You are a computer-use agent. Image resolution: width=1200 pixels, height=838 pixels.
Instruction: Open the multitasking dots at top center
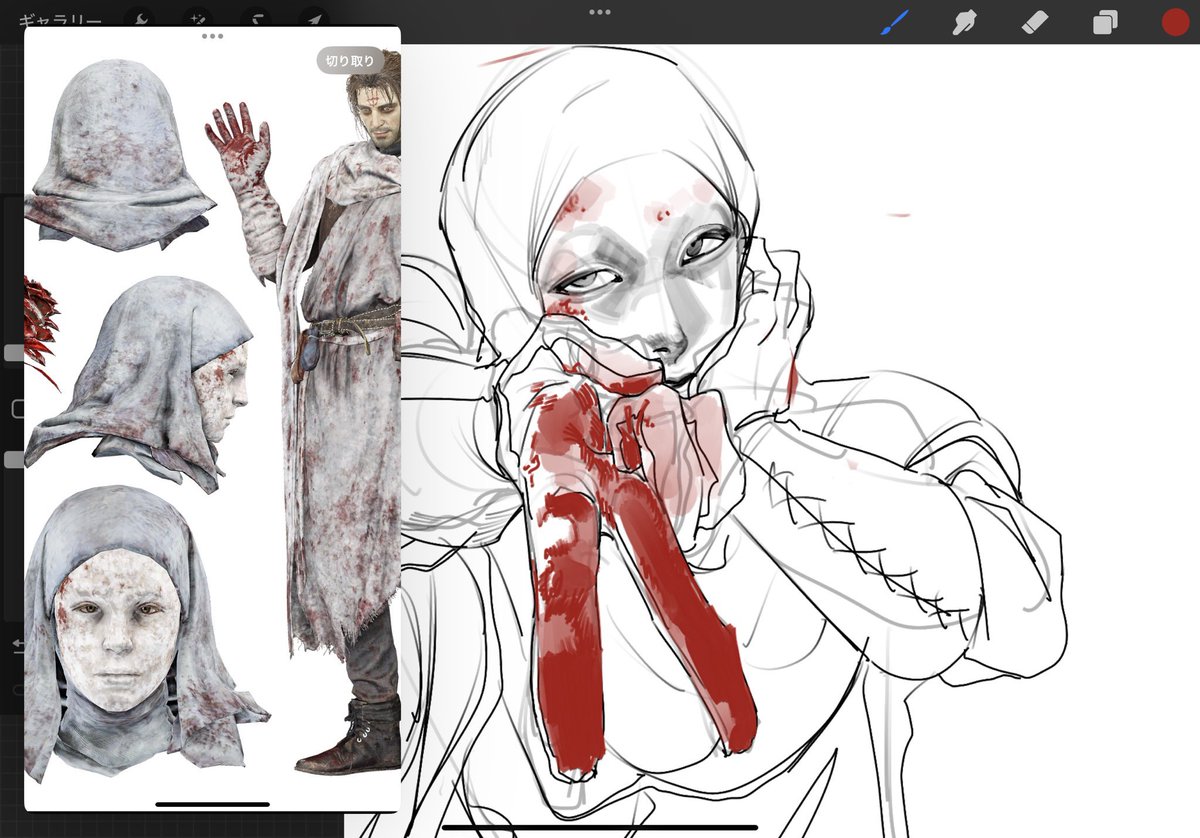pyautogui.click(x=600, y=12)
